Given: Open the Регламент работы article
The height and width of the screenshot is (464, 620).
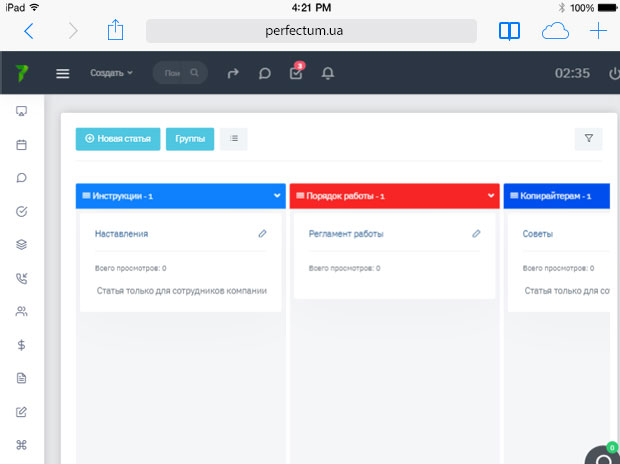Looking at the screenshot, I should pyautogui.click(x=346, y=234).
